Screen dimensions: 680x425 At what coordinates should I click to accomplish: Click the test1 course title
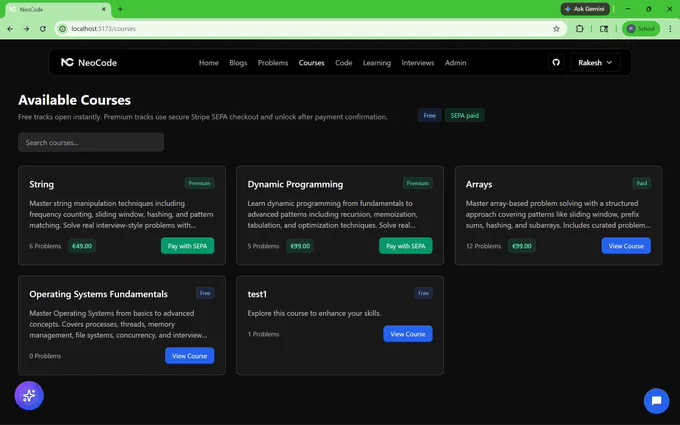(257, 294)
